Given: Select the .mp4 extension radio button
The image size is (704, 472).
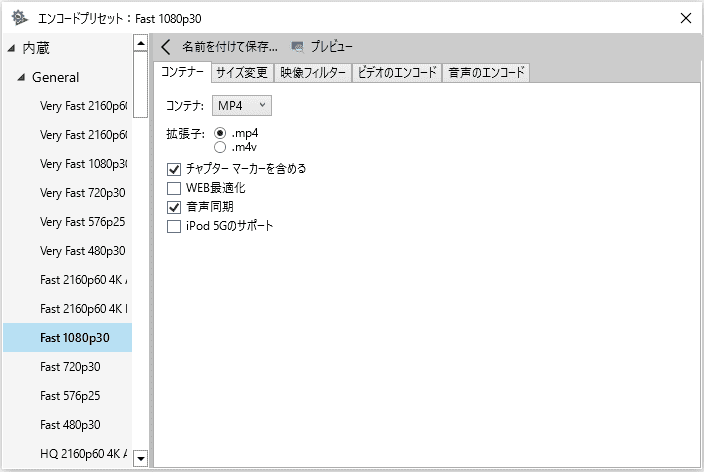Looking at the screenshot, I should [220, 133].
